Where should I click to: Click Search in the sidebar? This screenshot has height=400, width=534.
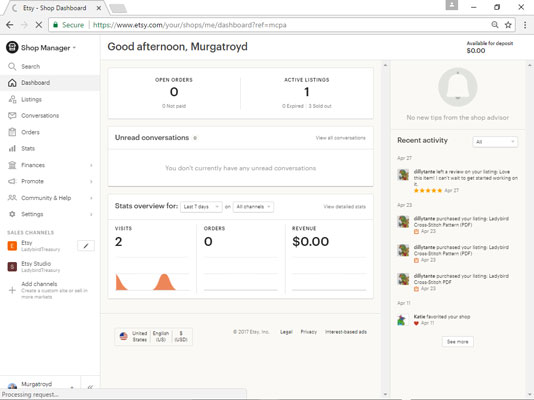click(x=31, y=66)
